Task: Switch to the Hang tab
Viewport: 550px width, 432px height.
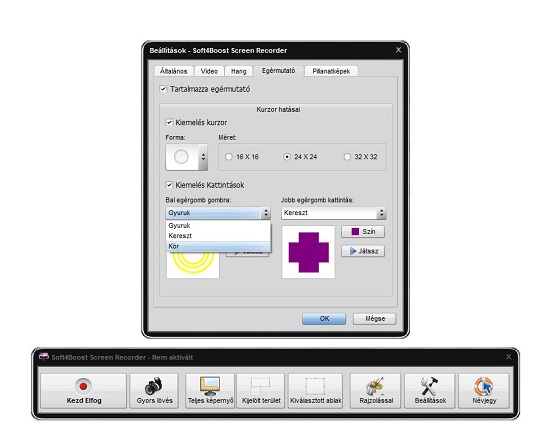Action: 239,71
